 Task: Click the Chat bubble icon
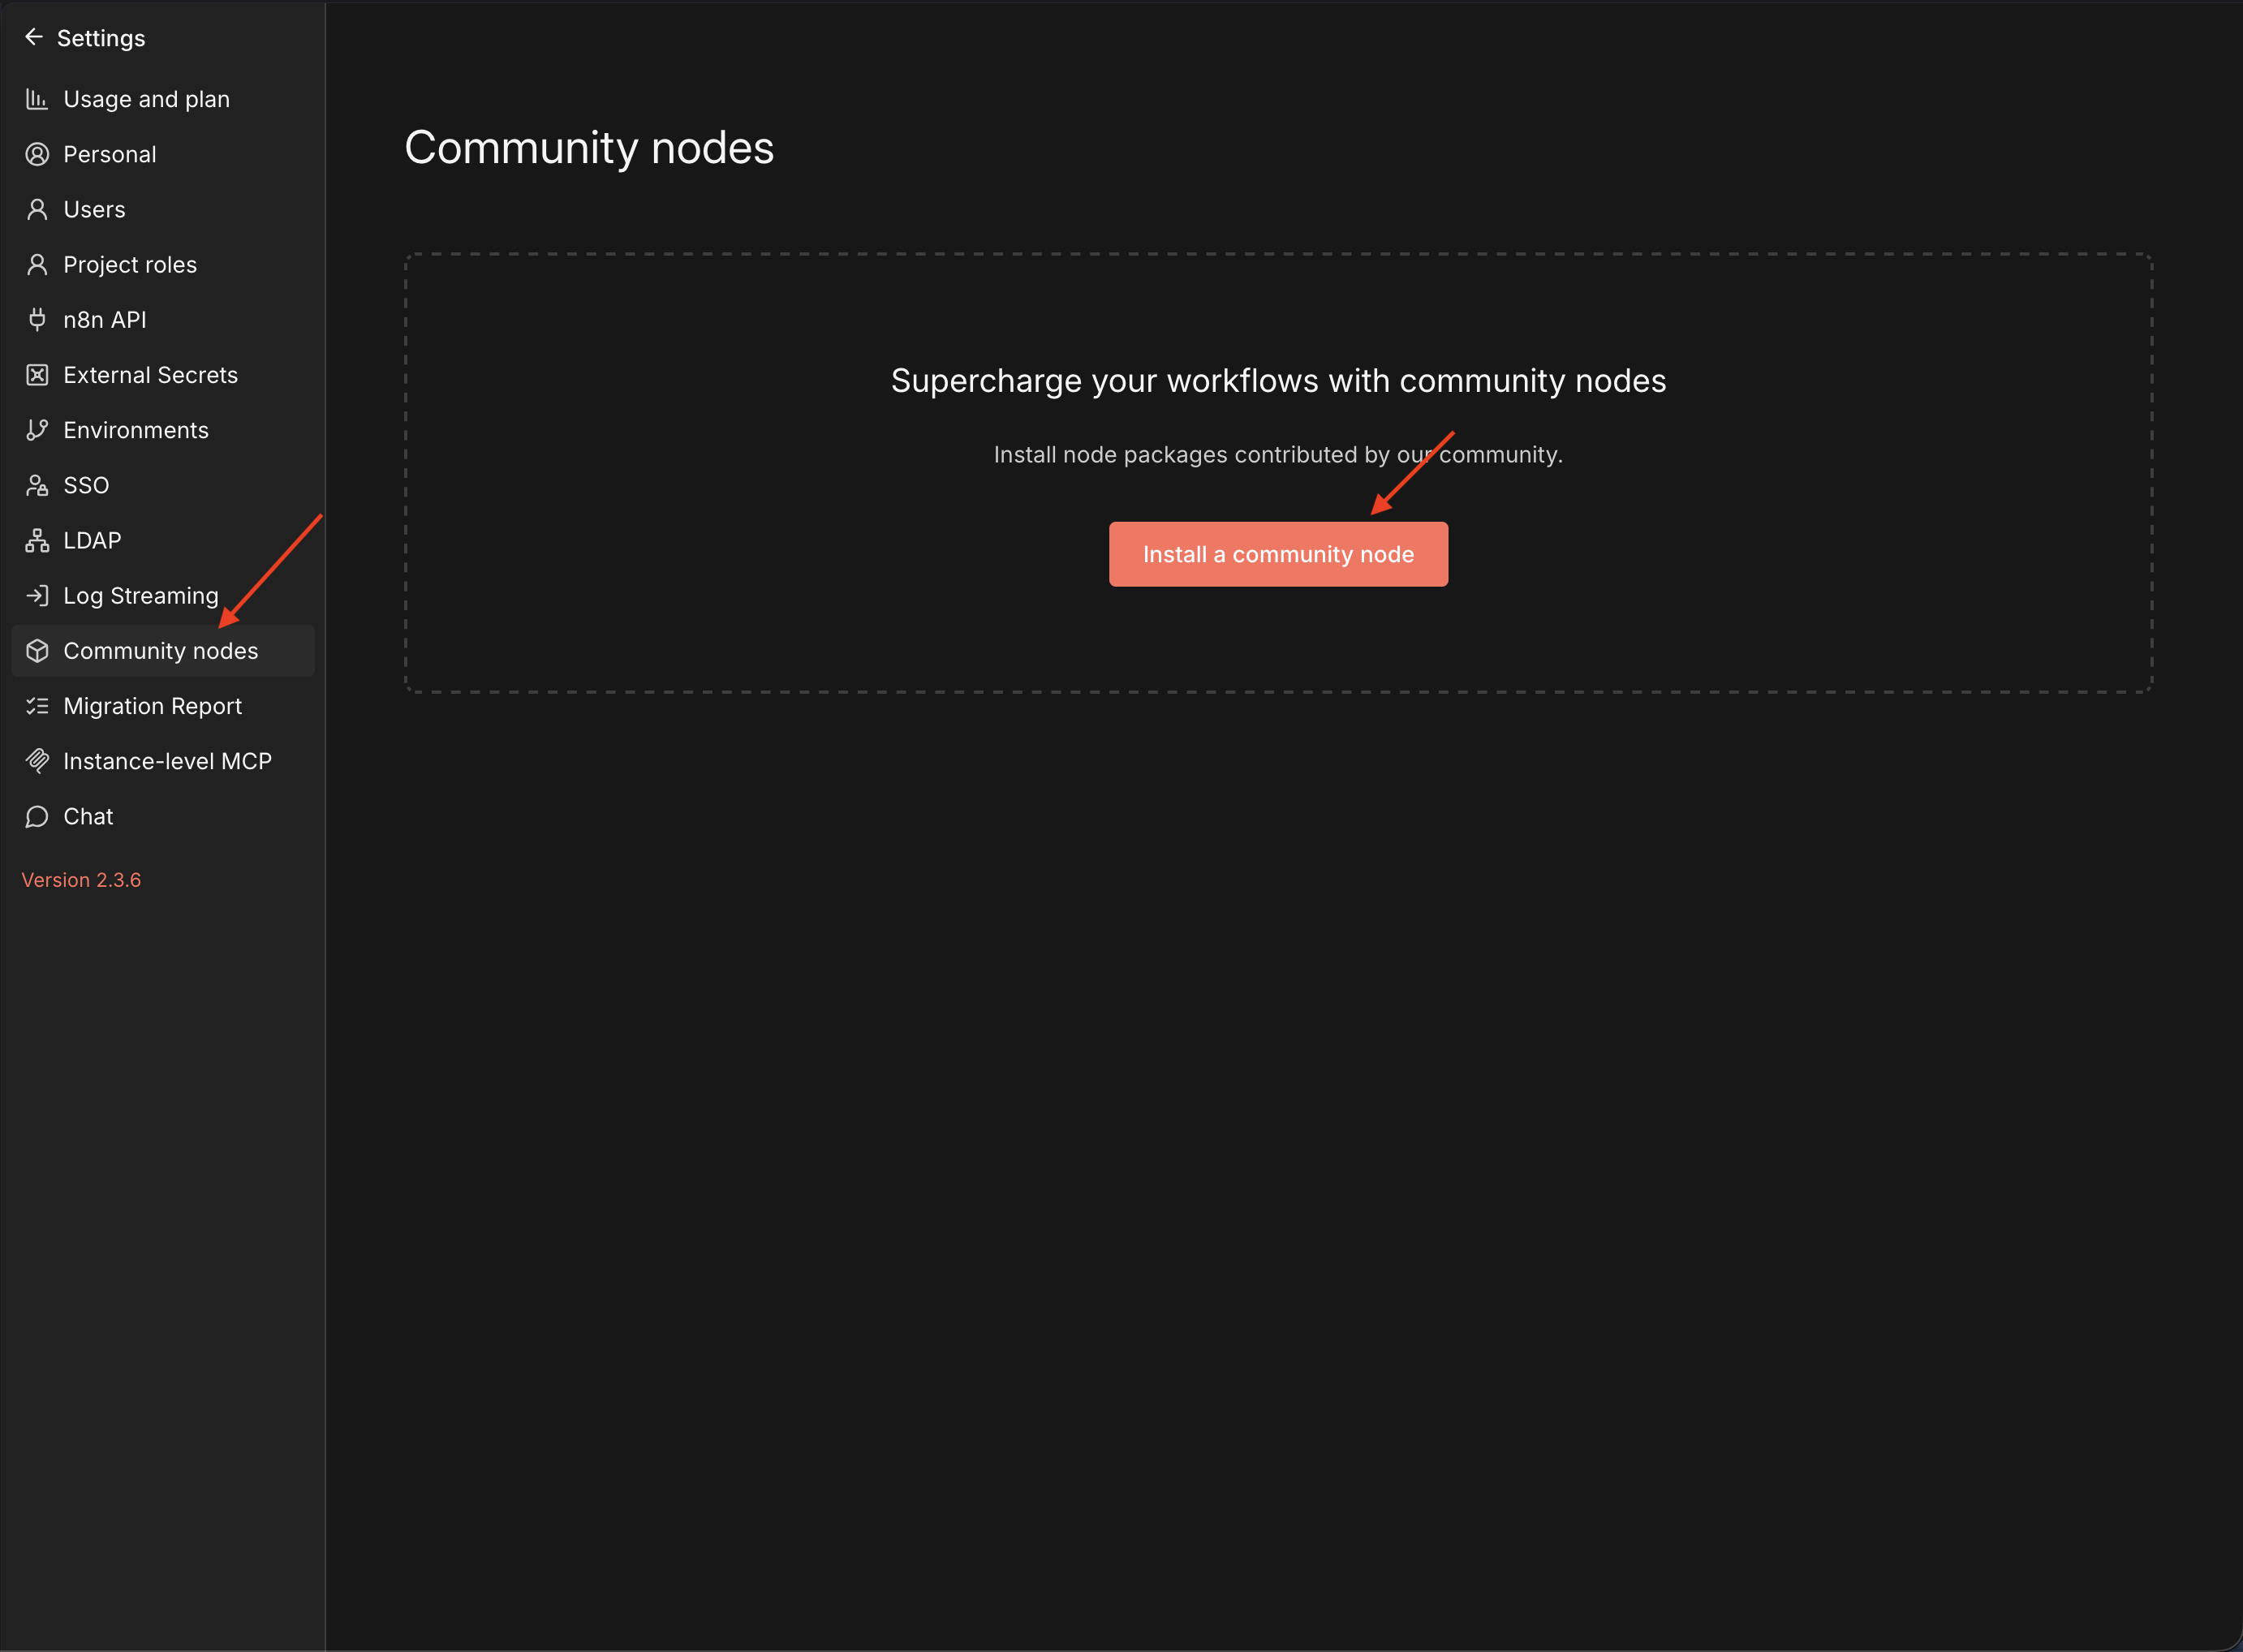coord(37,816)
